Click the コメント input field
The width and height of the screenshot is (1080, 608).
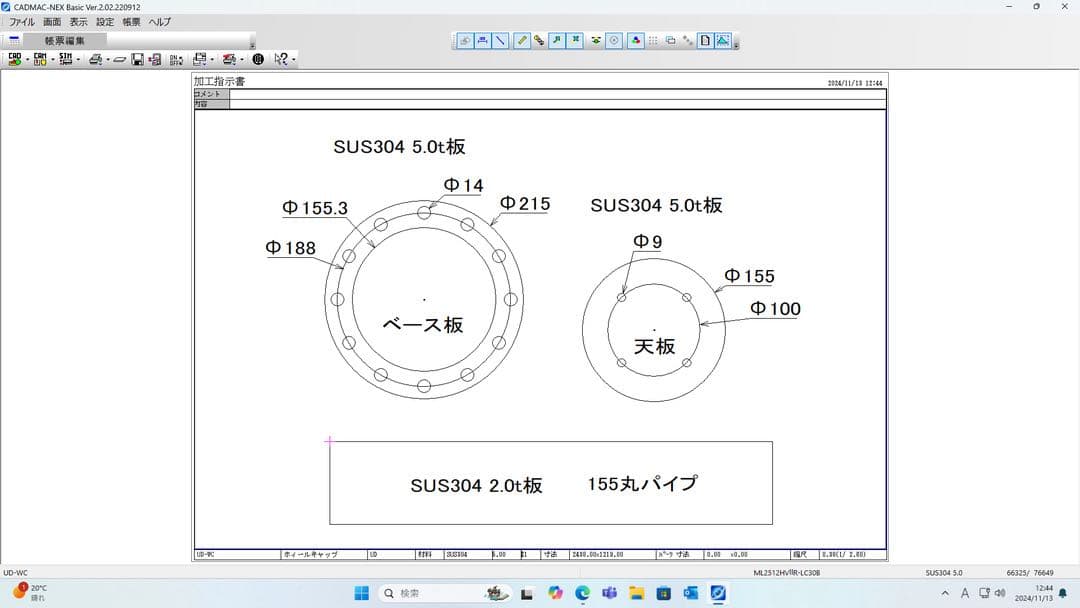(557, 94)
